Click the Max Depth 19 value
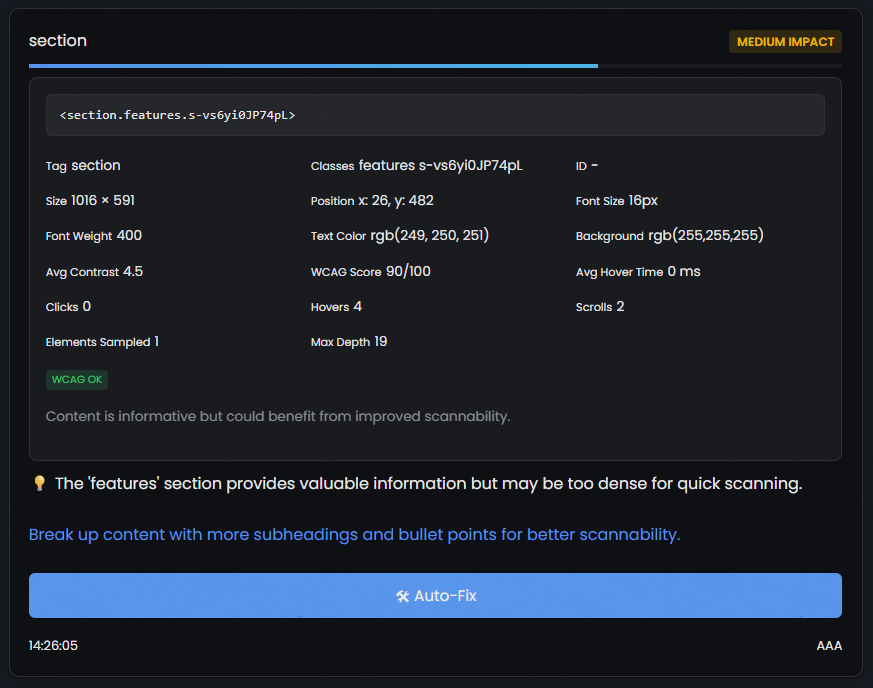The width and height of the screenshot is (873, 688). coord(380,342)
